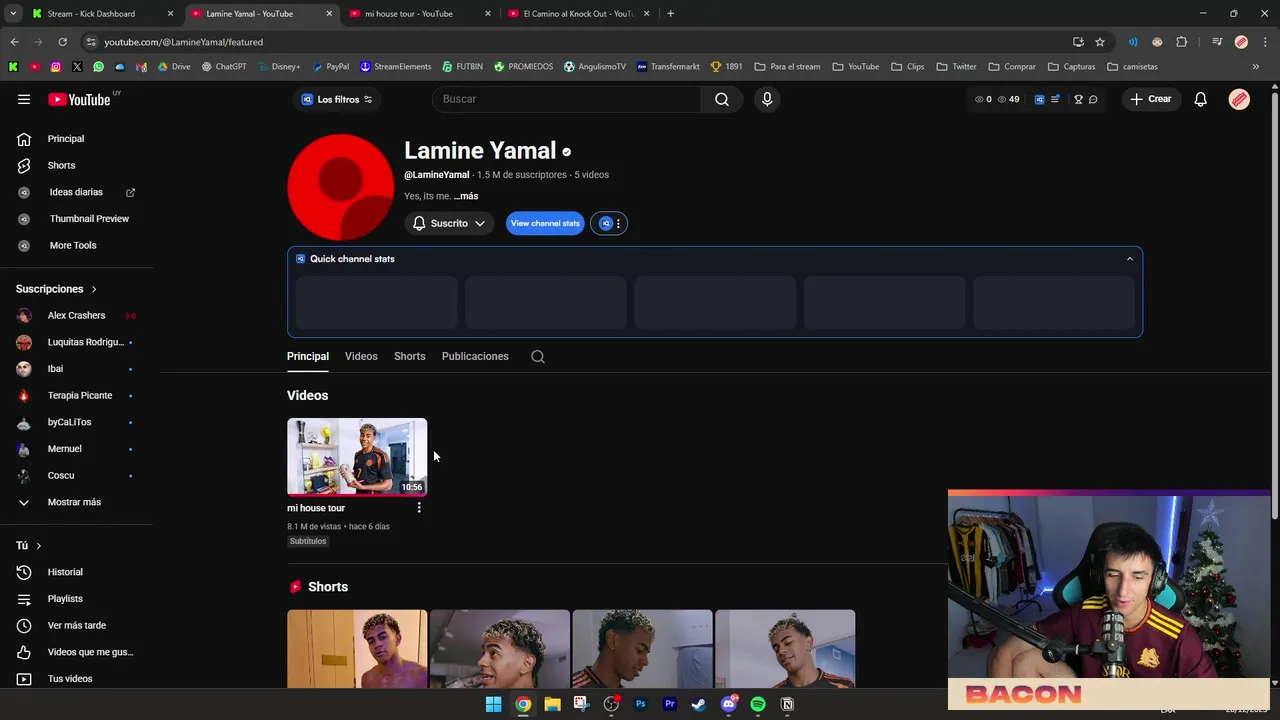Expand Suscripciones section arrow
Viewport: 1280px width, 720px height.
[x=94, y=289]
